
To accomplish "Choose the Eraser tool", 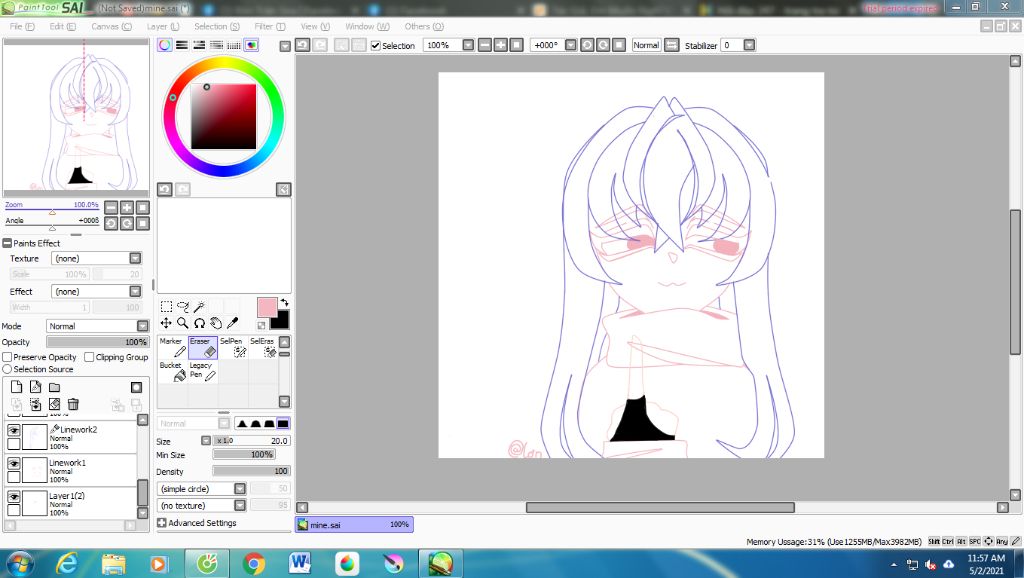I will (x=203, y=347).
